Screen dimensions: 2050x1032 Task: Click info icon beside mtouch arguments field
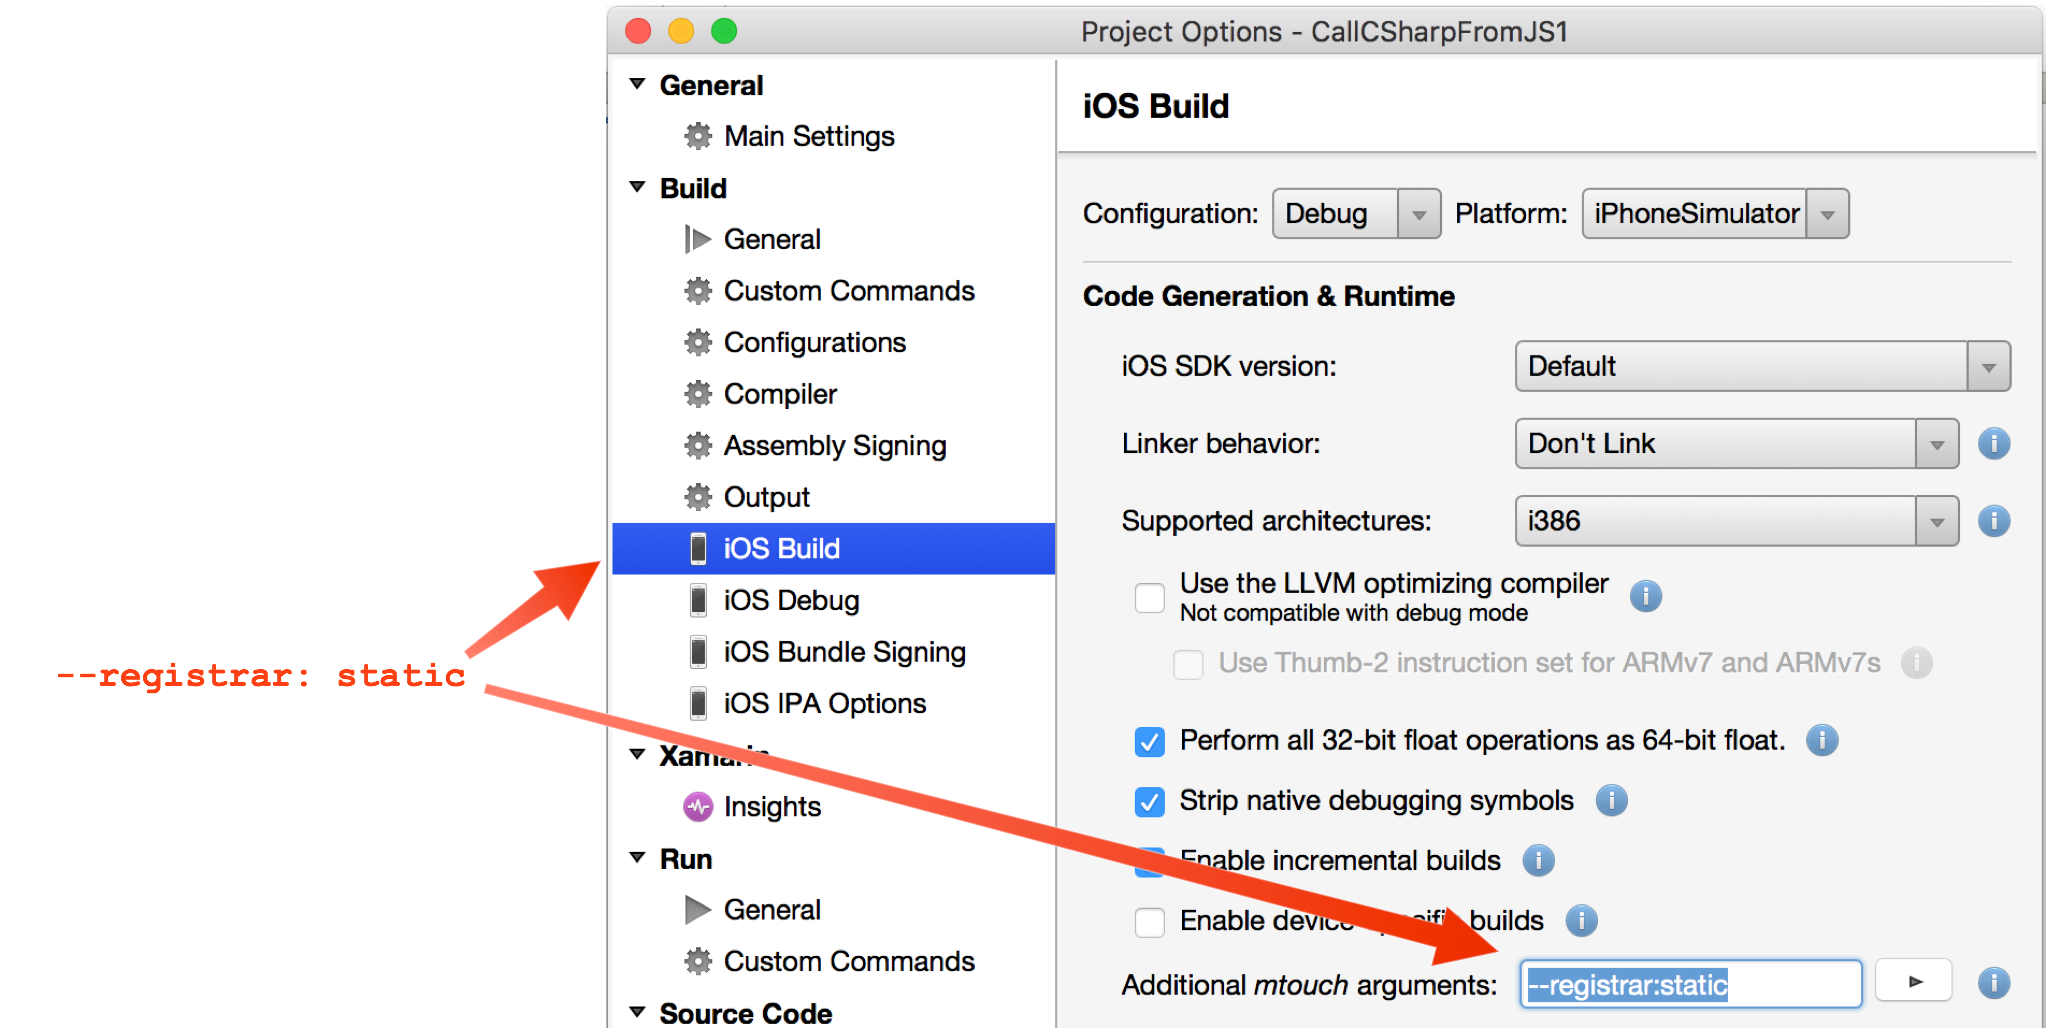(1993, 983)
